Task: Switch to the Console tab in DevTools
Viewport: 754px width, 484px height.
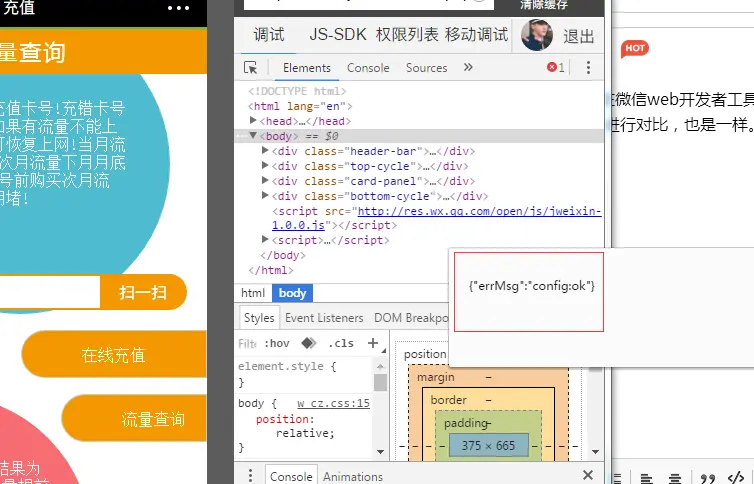Action: (x=368, y=68)
